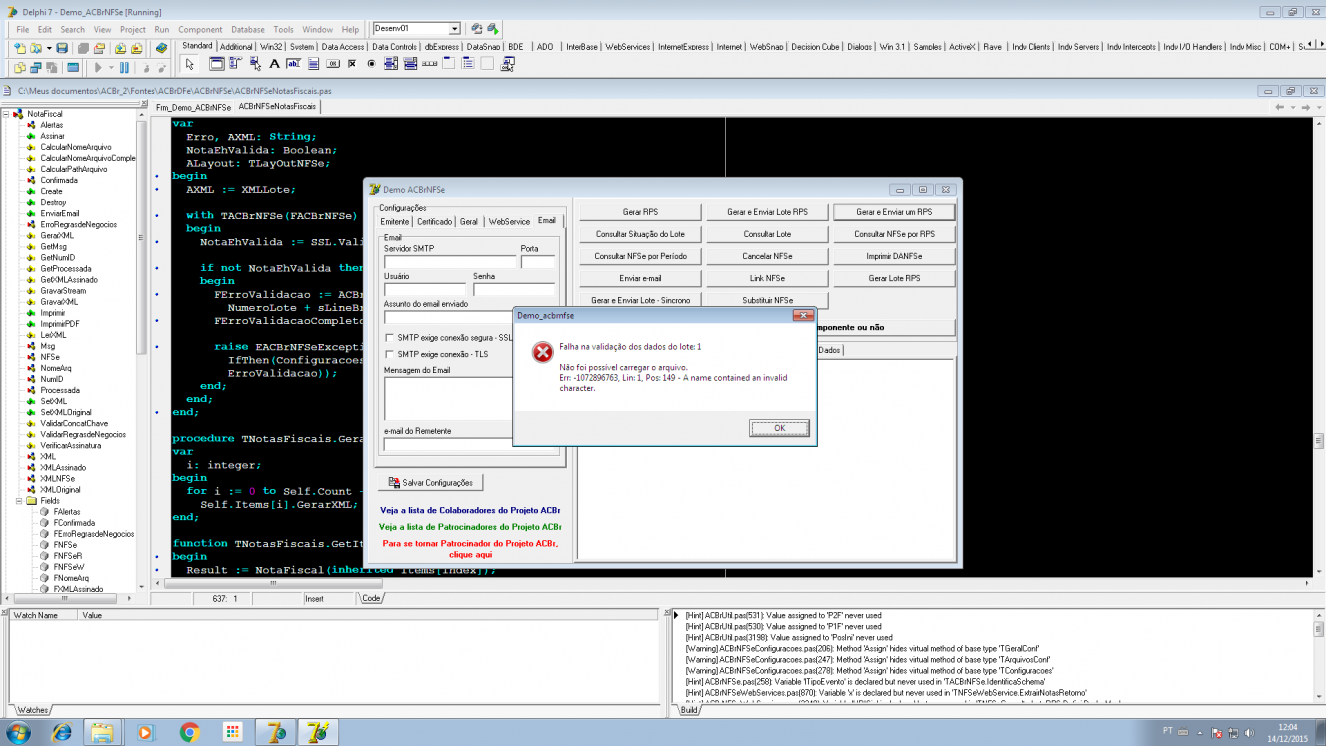Click the Run program icon
This screenshot has width=1326, height=746.
pyautogui.click(x=97, y=68)
